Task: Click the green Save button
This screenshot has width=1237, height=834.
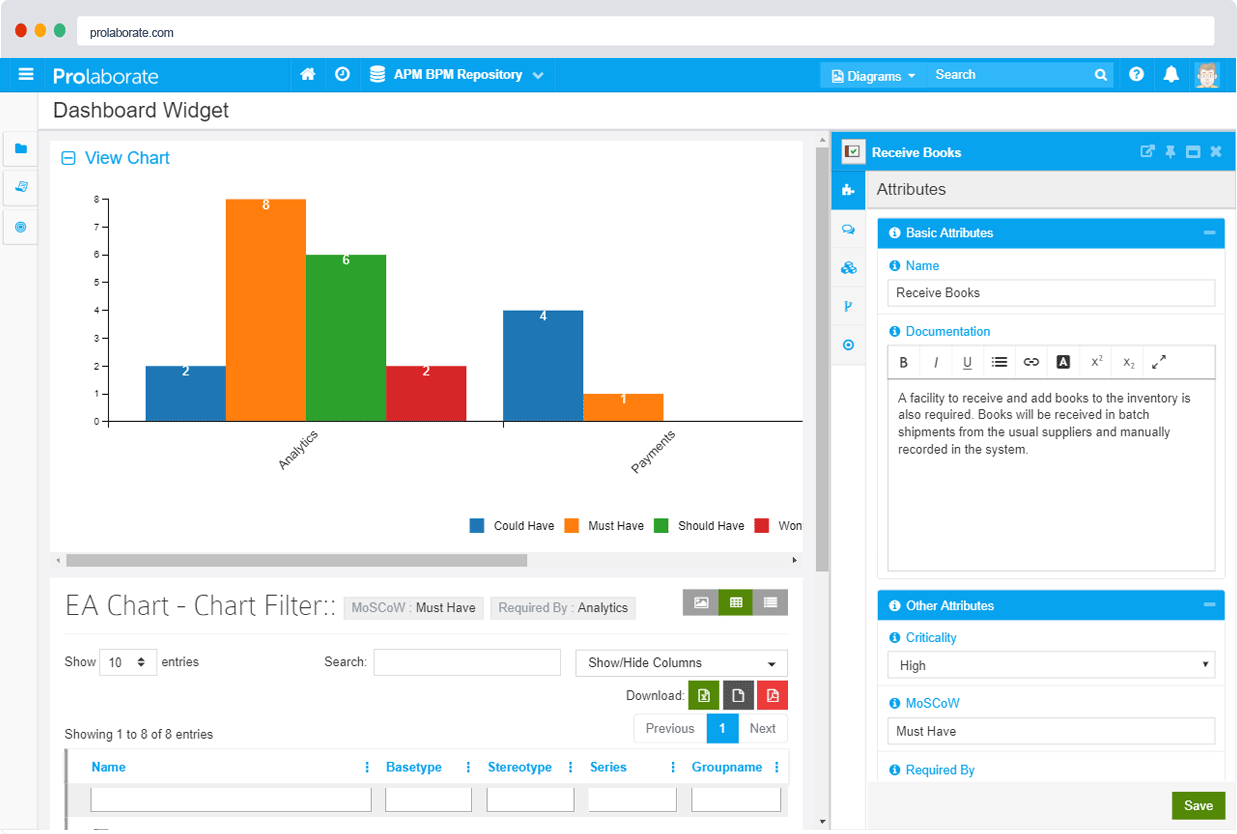Action: 1197,805
